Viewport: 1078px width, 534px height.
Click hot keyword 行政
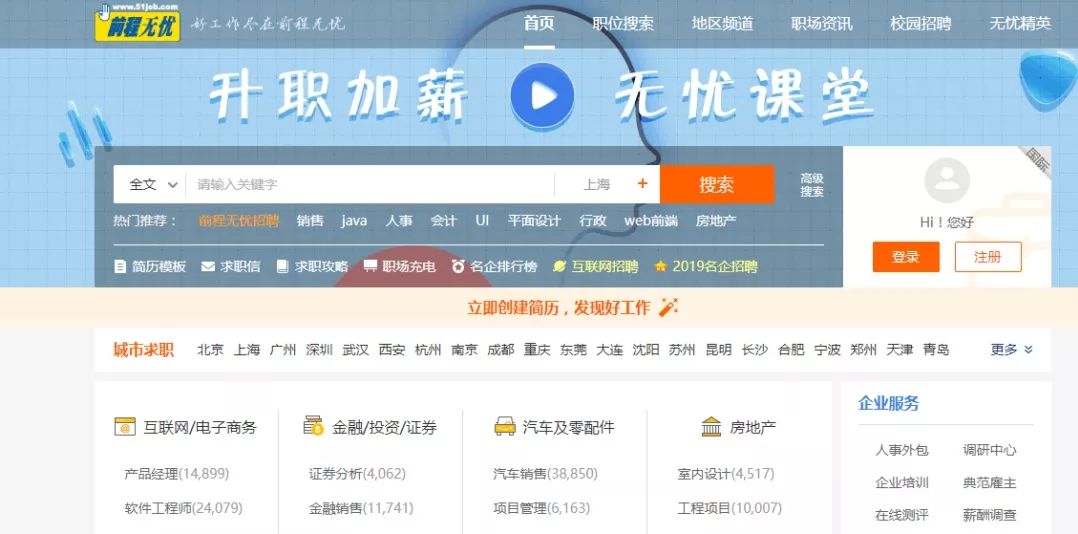pos(593,221)
